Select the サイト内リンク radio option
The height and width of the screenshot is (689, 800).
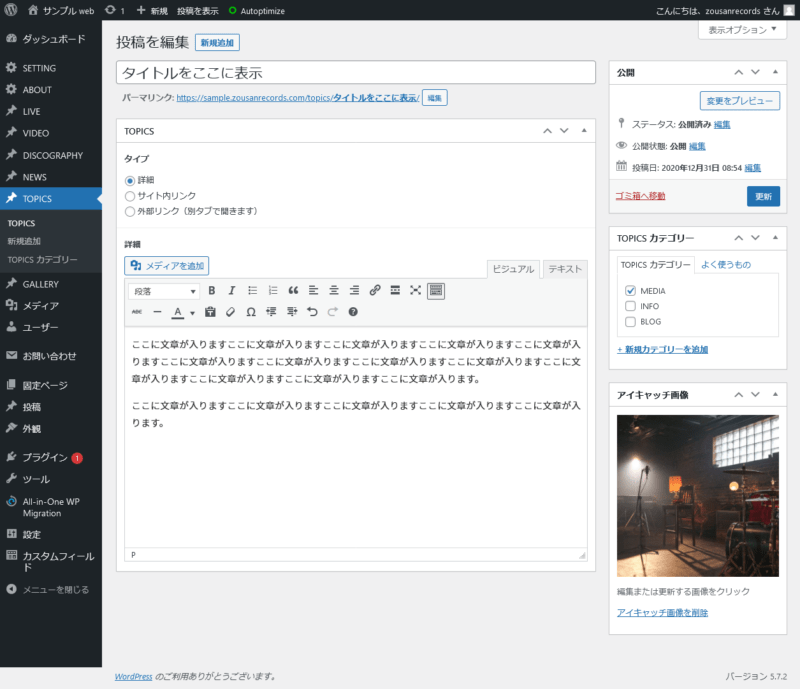pyautogui.click(x=130, y=196)
